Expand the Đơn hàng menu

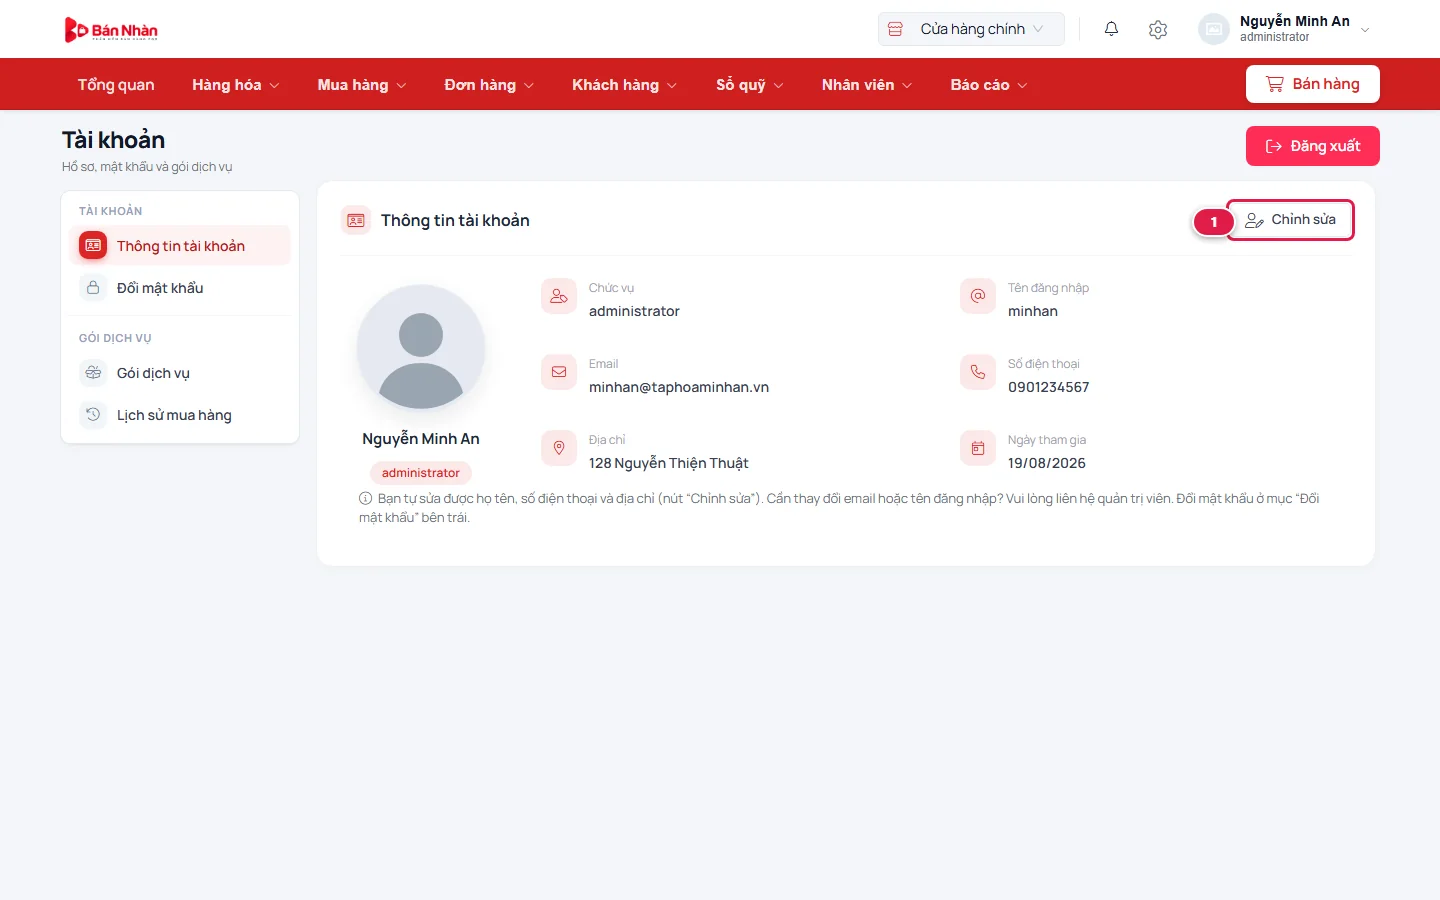489,85
